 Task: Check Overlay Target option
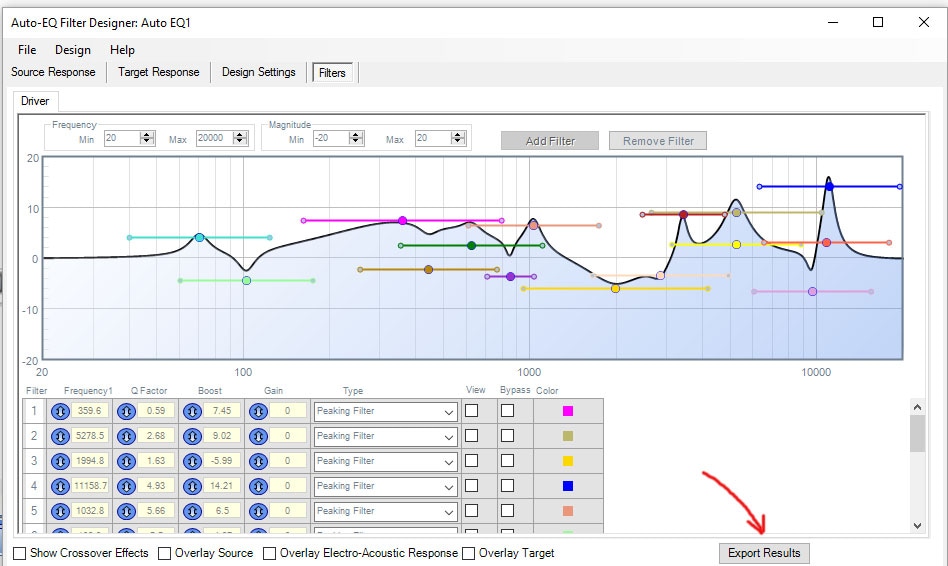pos(469,553)
